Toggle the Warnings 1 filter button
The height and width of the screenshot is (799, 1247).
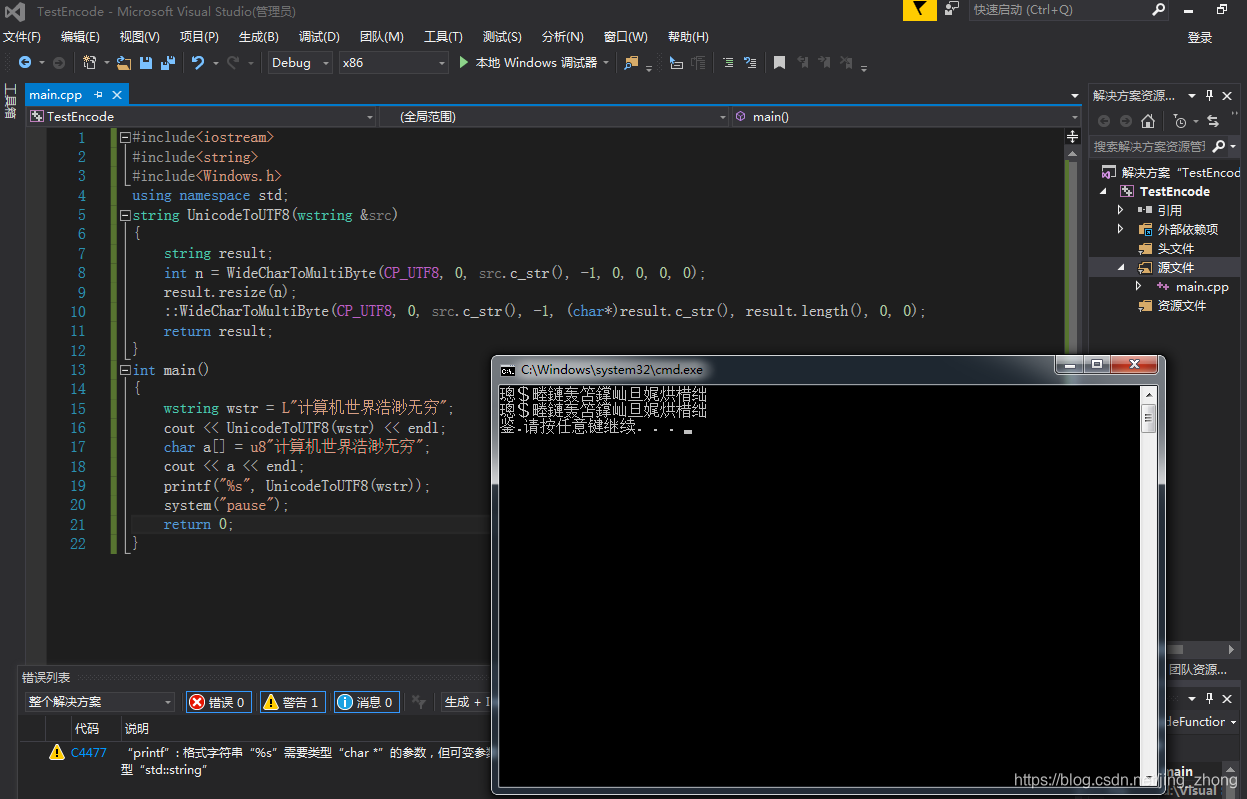coord(292,702)
